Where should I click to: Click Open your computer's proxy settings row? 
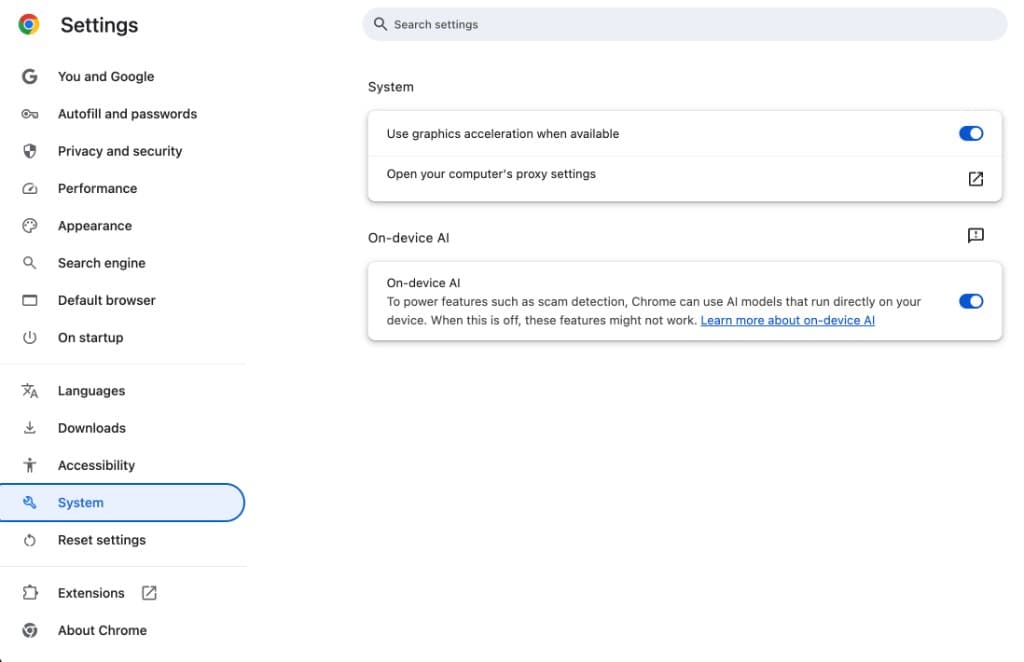[684, 178]
